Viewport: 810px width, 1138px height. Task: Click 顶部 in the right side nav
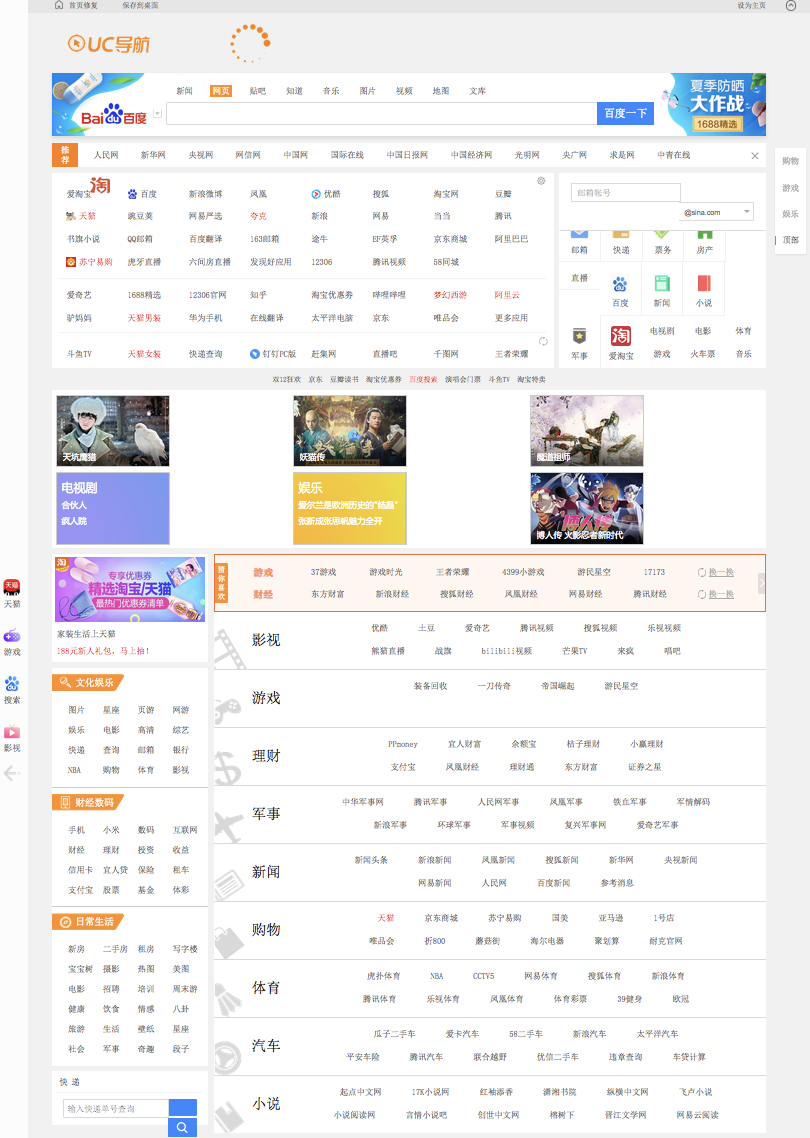pyautogui.click(x=790, y=240)
